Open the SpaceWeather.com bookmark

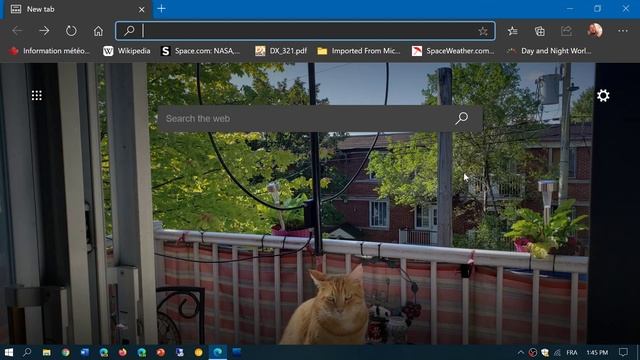[453, 51]
